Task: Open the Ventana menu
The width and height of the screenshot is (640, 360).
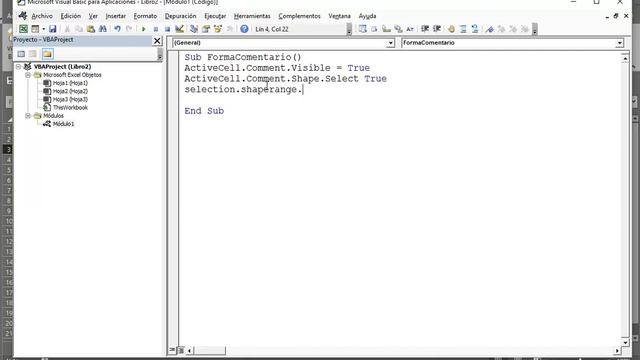Action: pyautogui.click(x=339, y=16)
